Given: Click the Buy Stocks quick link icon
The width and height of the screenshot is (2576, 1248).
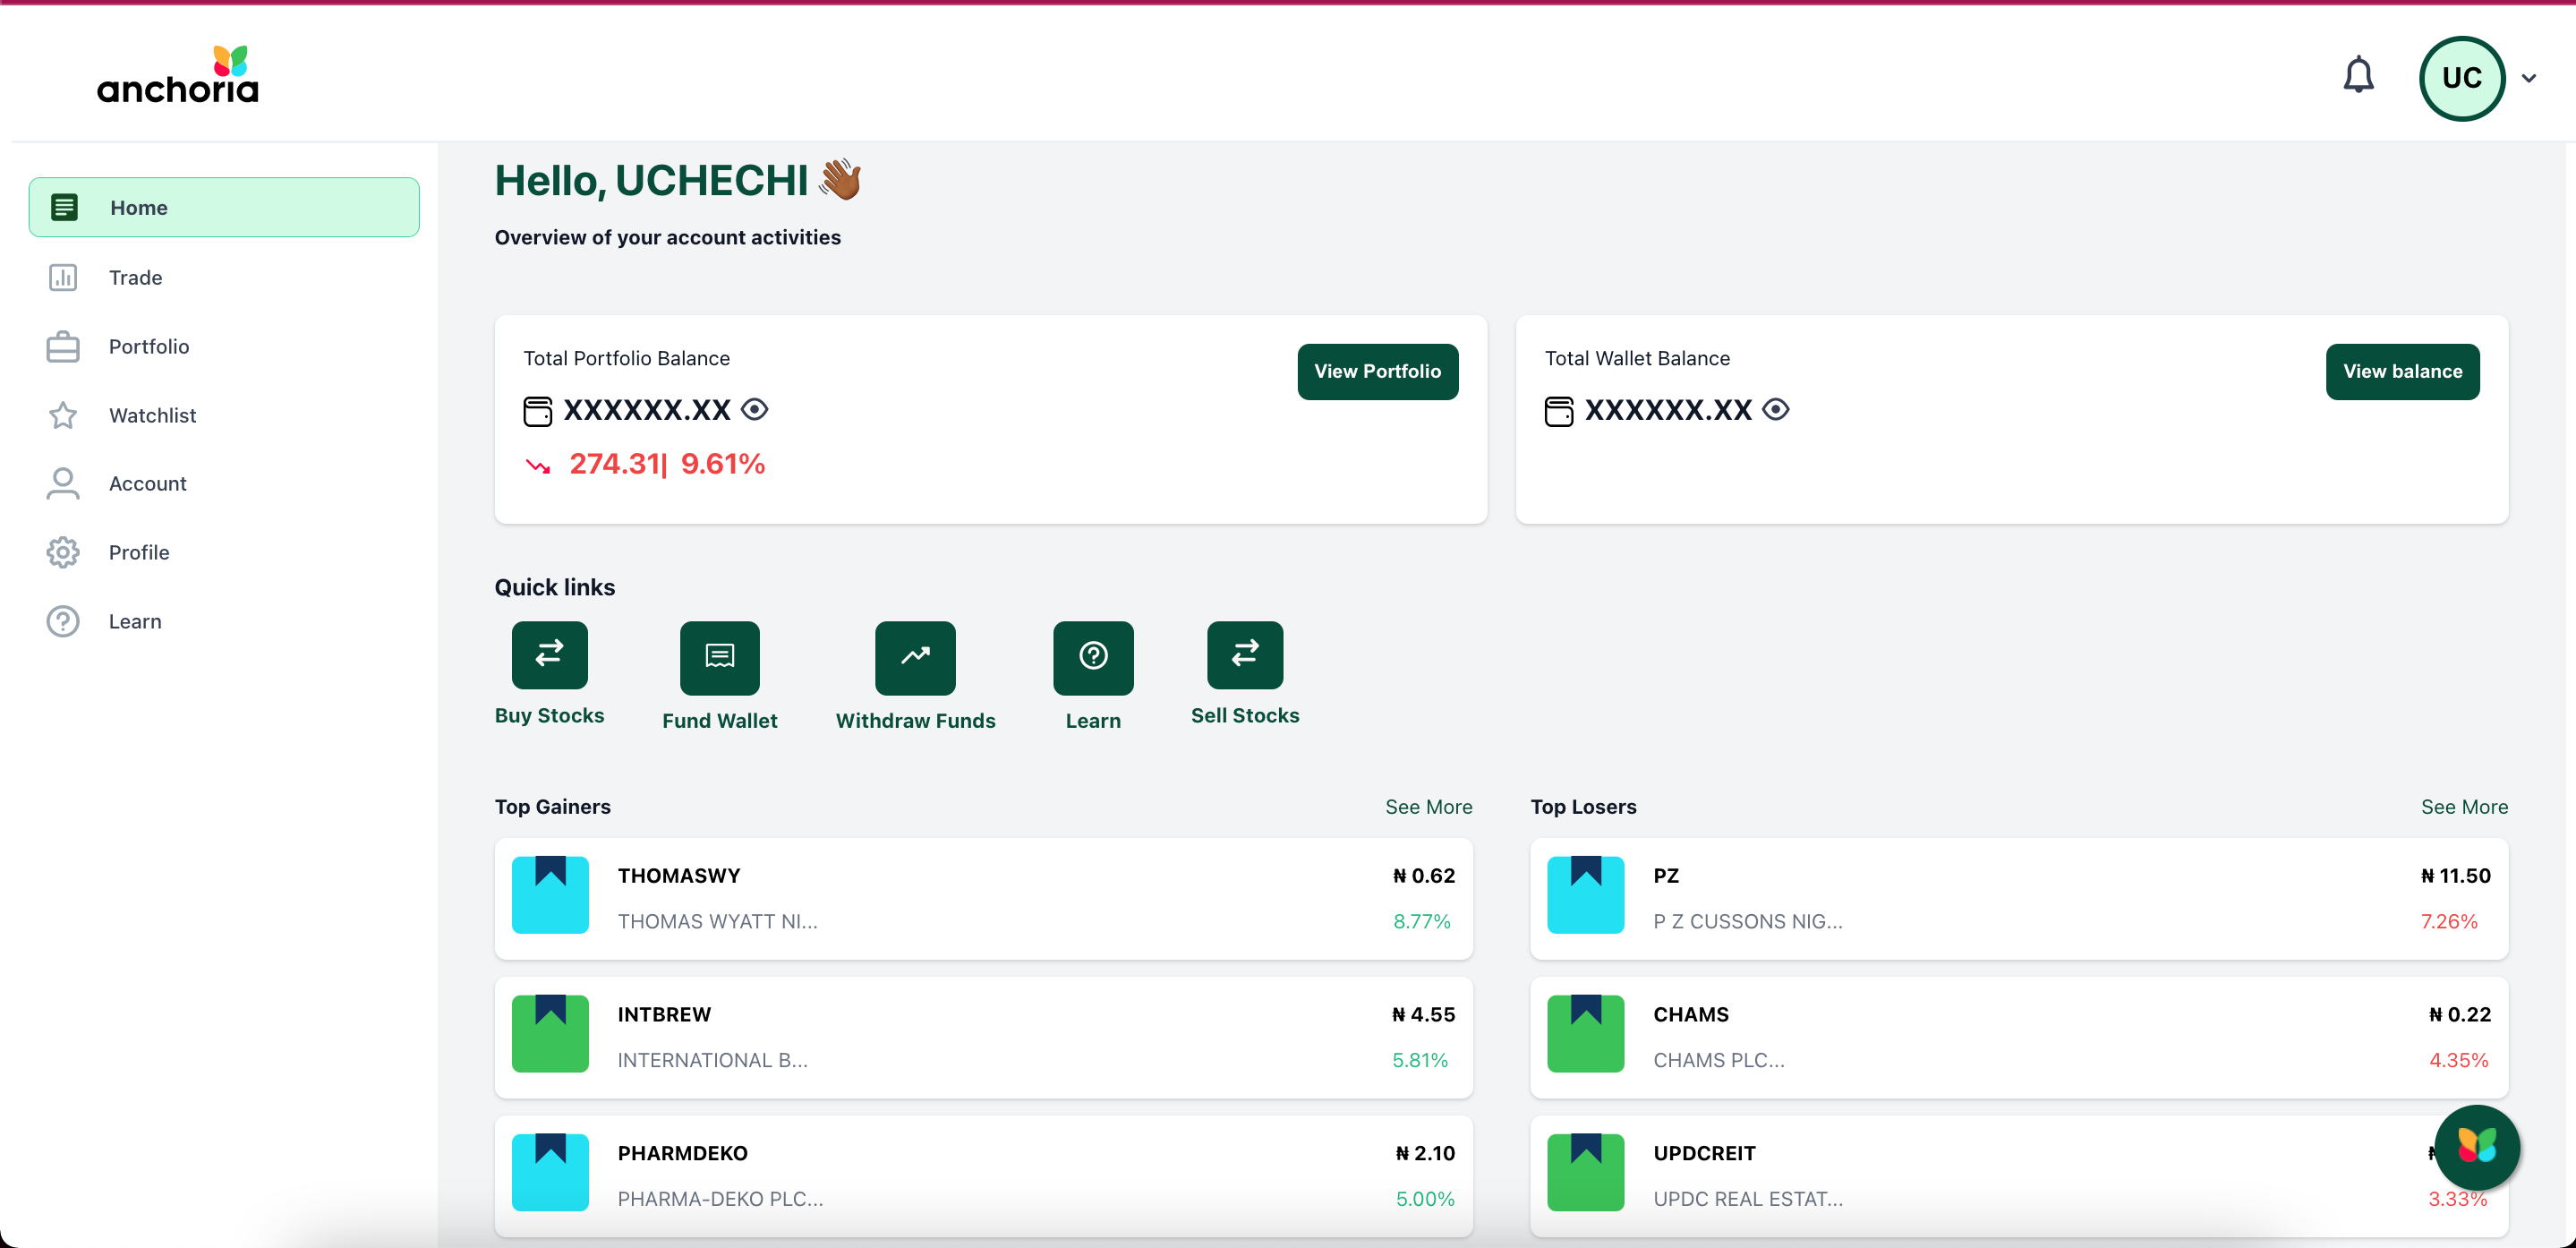Looking at the screenshot, I should point(549,655).
